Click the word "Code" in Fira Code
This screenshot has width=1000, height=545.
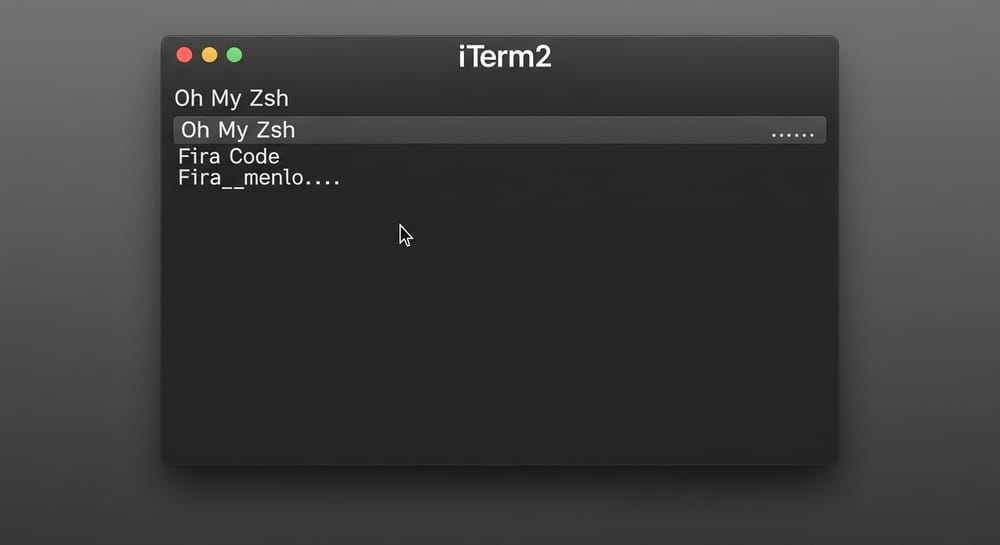pos(254,157)
